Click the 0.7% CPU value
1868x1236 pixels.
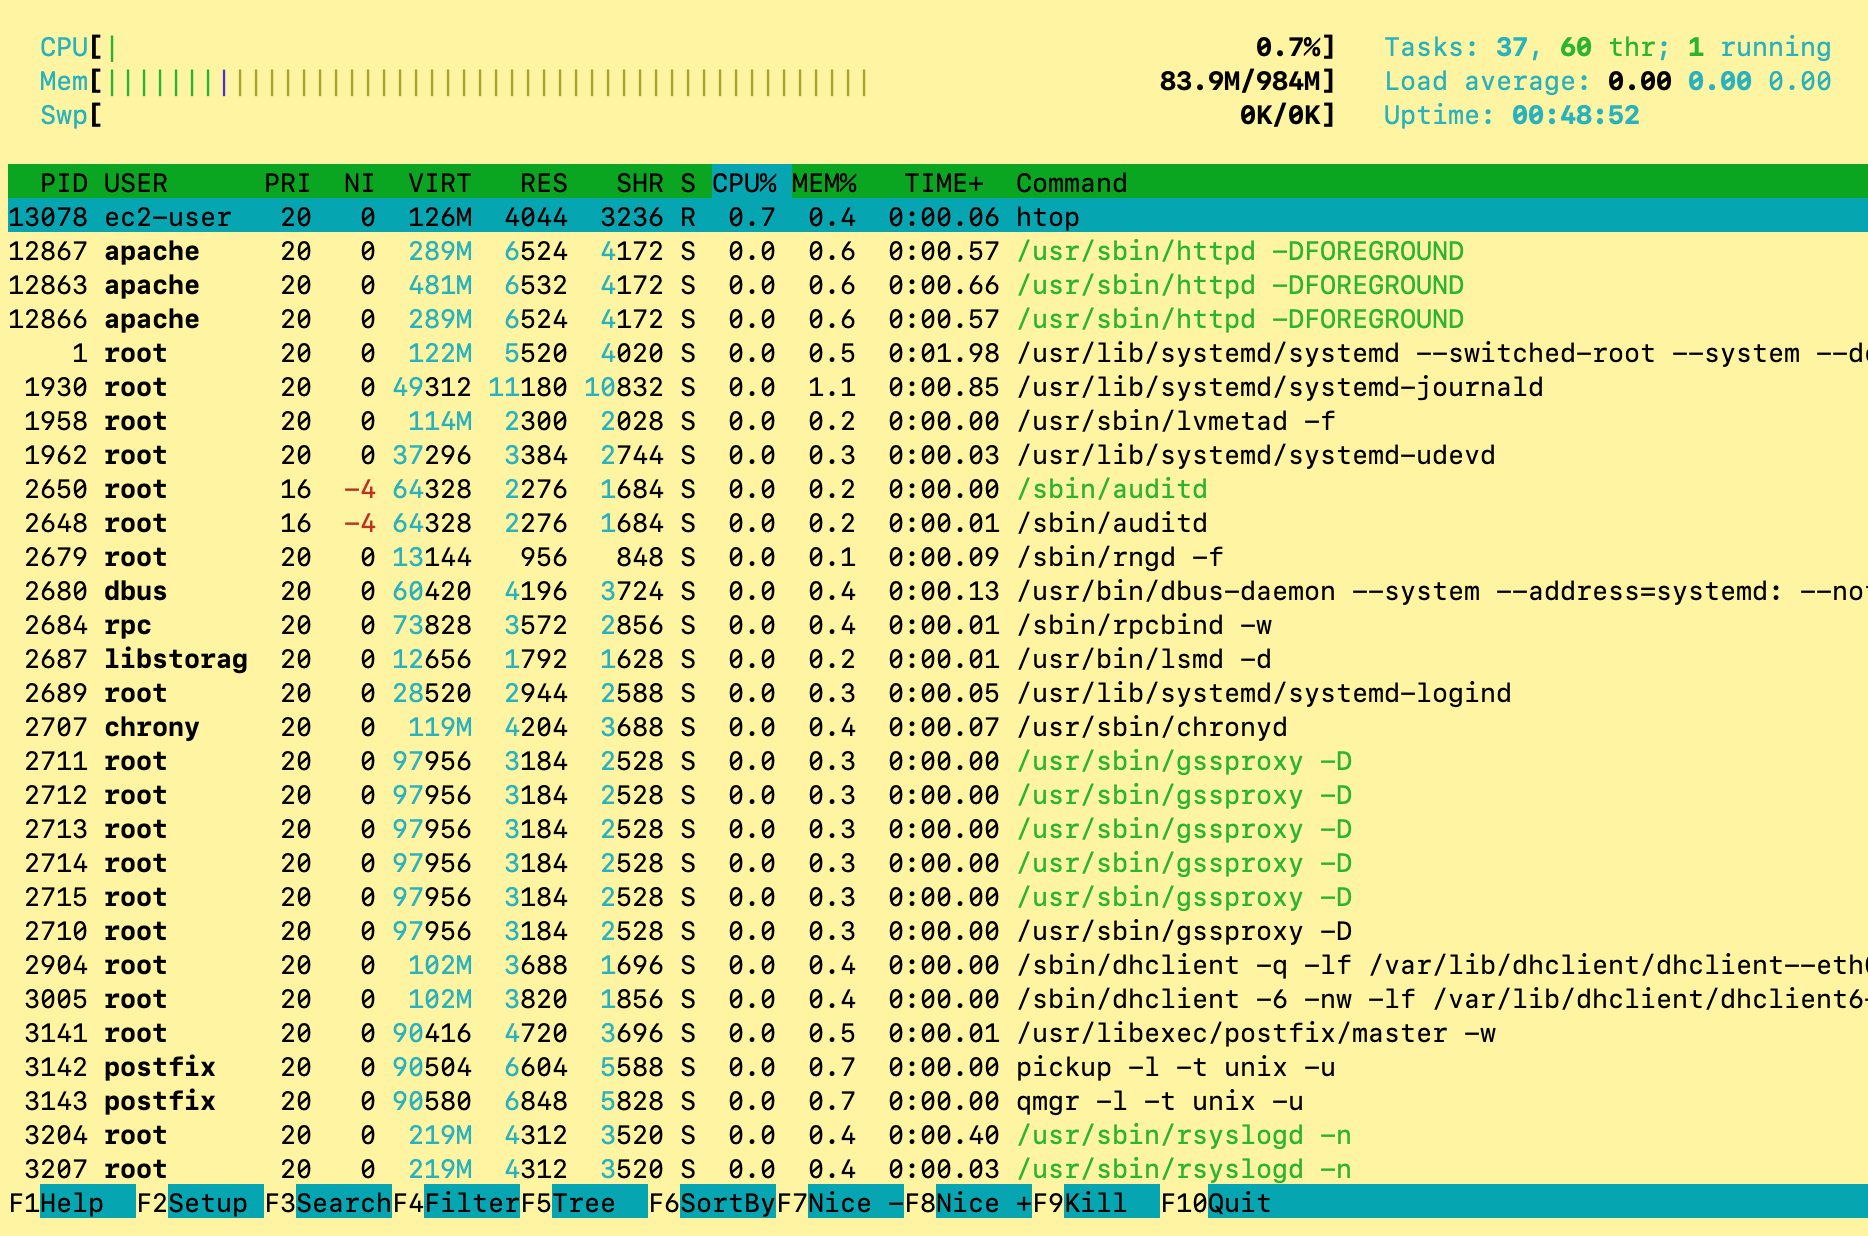1287,47
